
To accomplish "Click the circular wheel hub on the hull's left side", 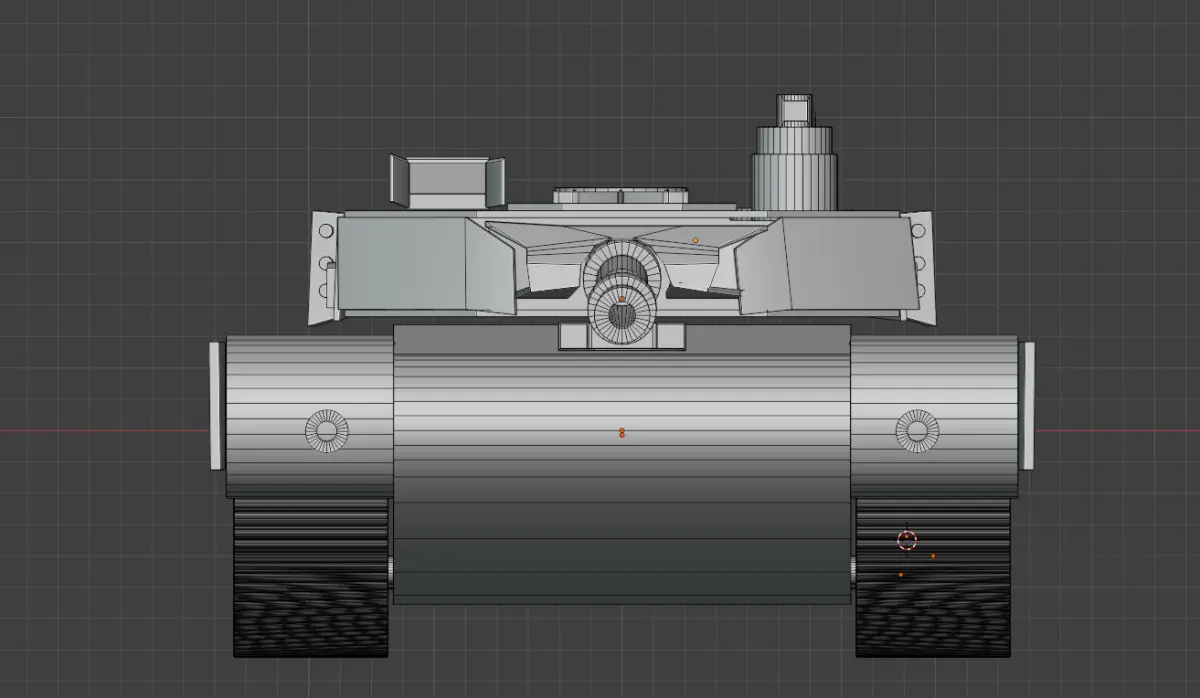I will pyautogui.click(x=326, y=431).
